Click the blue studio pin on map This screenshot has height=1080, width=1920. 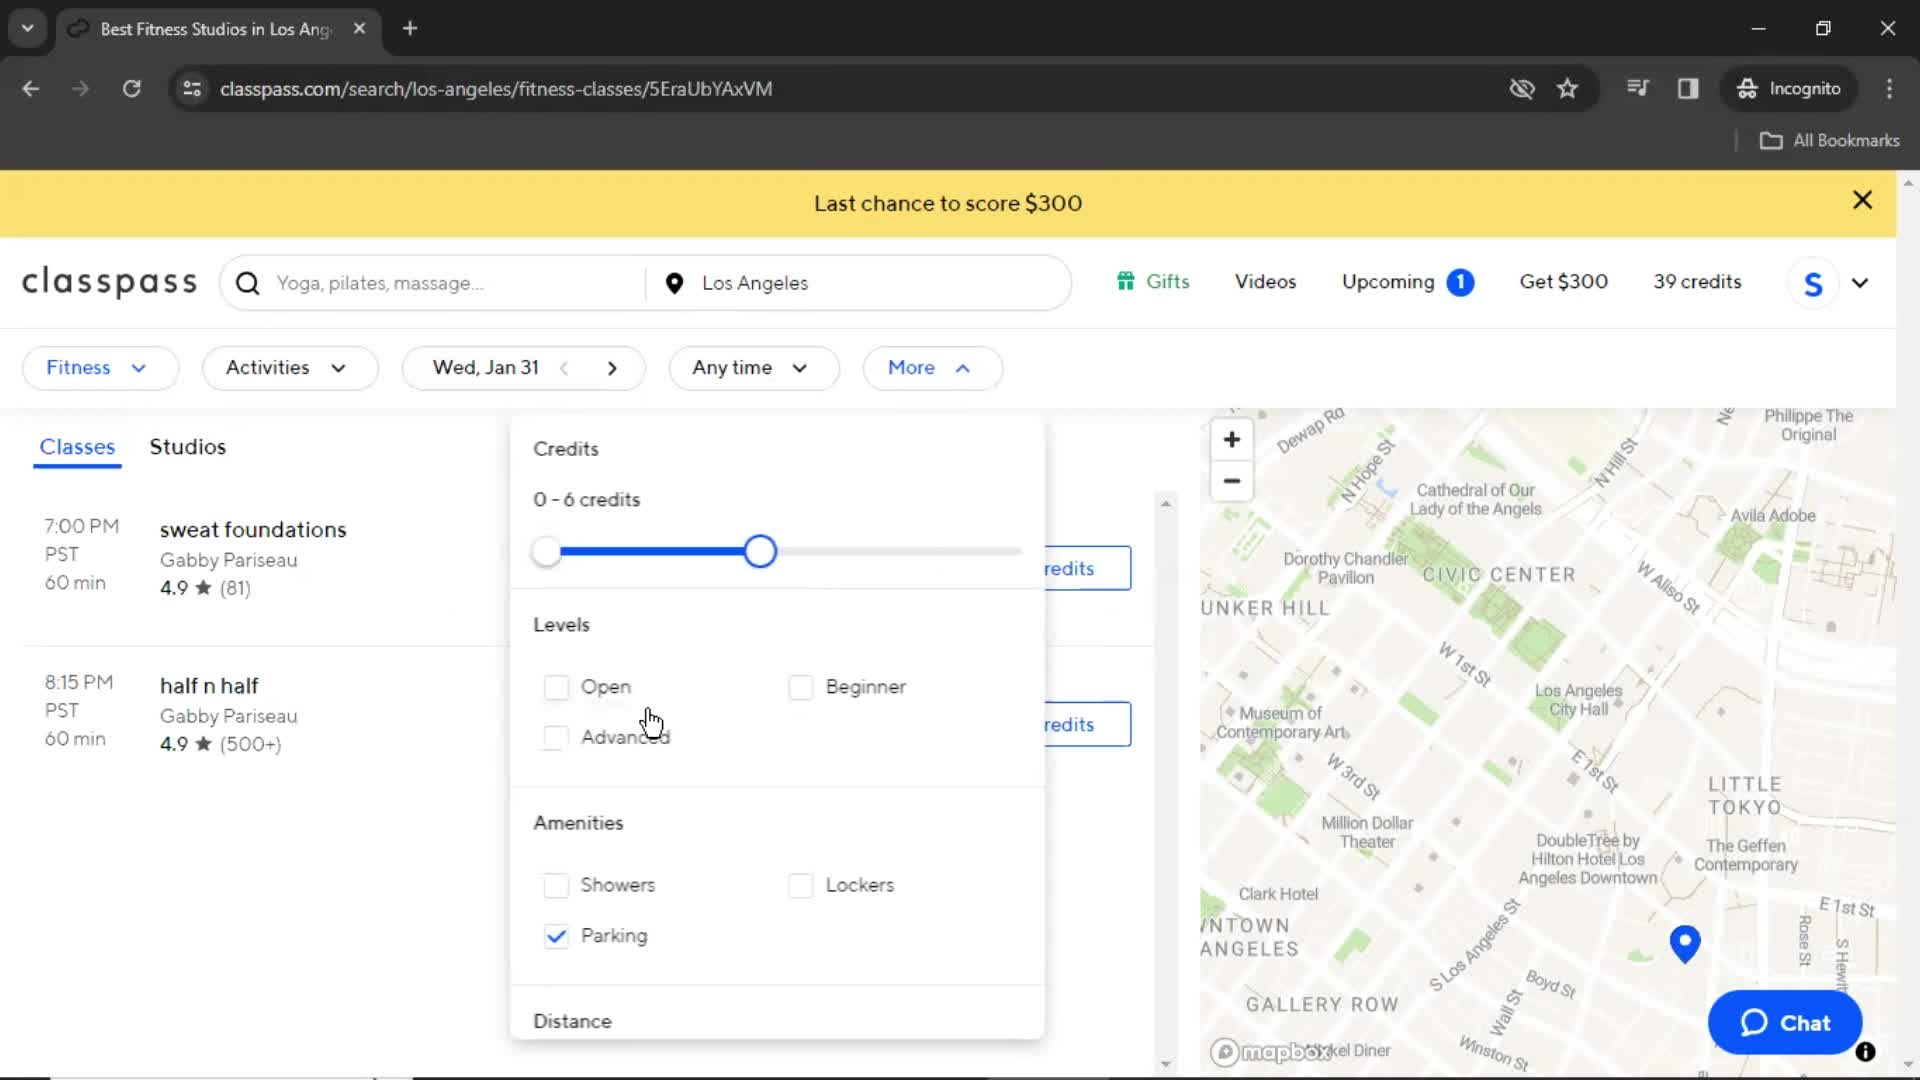tap(1685, 943)
